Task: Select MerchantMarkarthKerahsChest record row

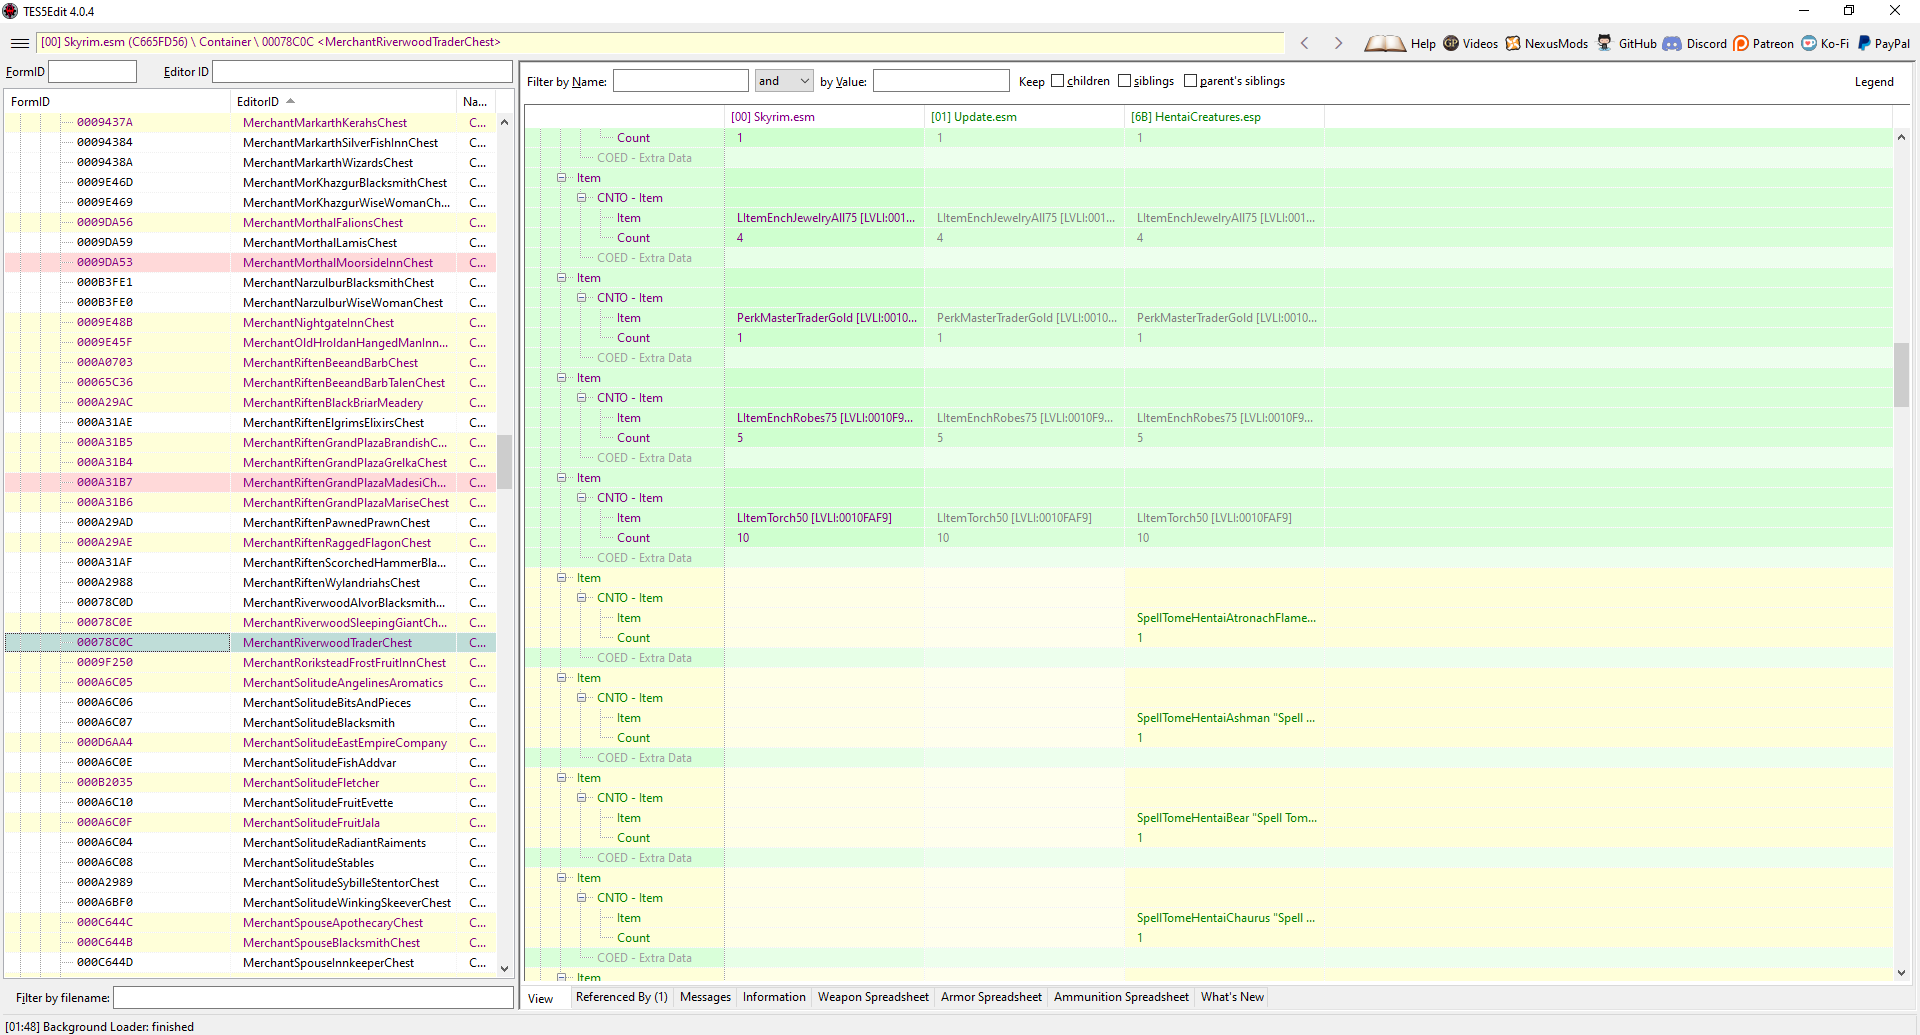Action: pyautogui.click(x=250, y=123)
